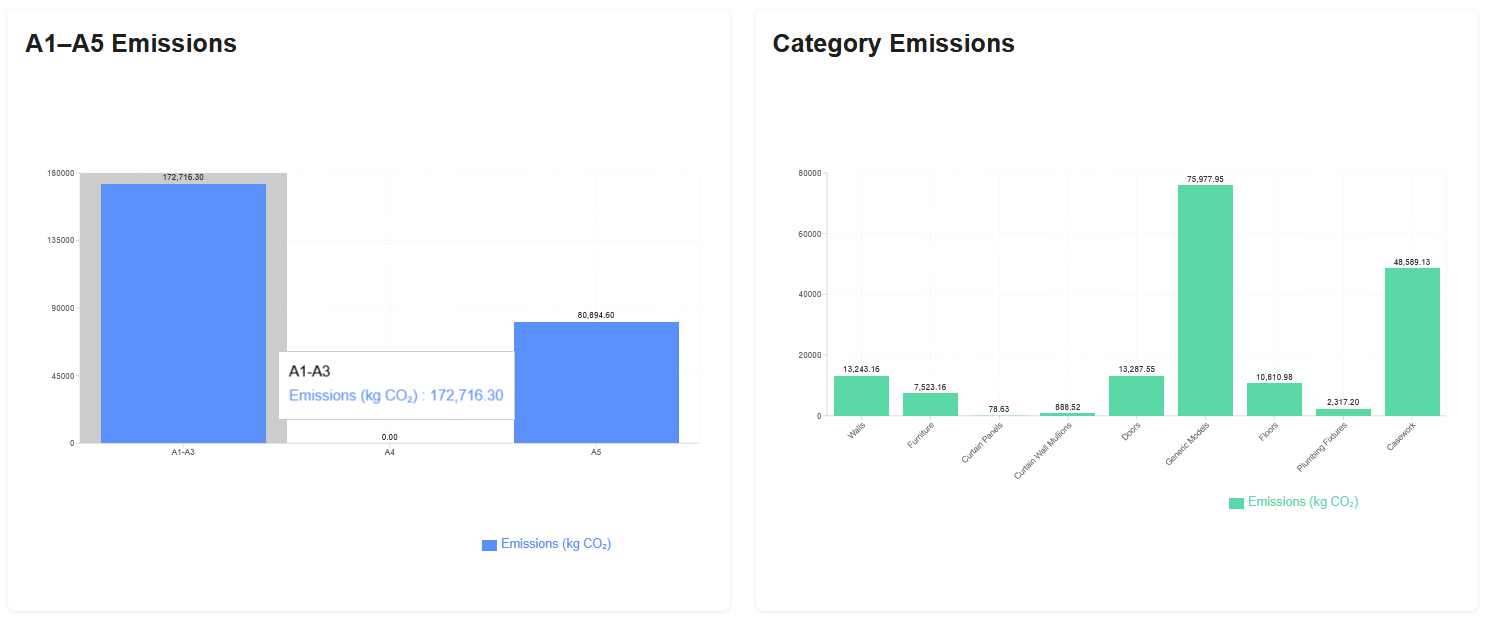Click the Category Emissions title
The width and height of the screenshot is (1486, 622).
coord(893,43)
